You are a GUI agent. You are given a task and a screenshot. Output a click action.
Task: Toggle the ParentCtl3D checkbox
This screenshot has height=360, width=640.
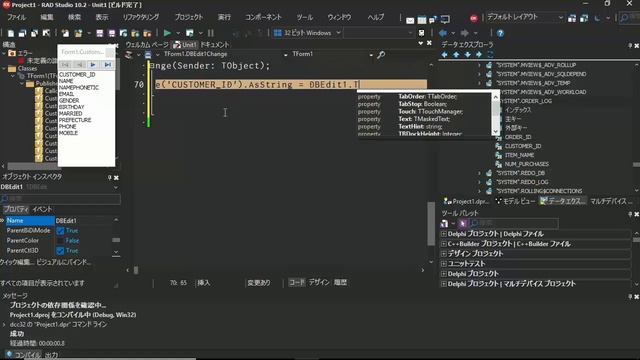60,251
